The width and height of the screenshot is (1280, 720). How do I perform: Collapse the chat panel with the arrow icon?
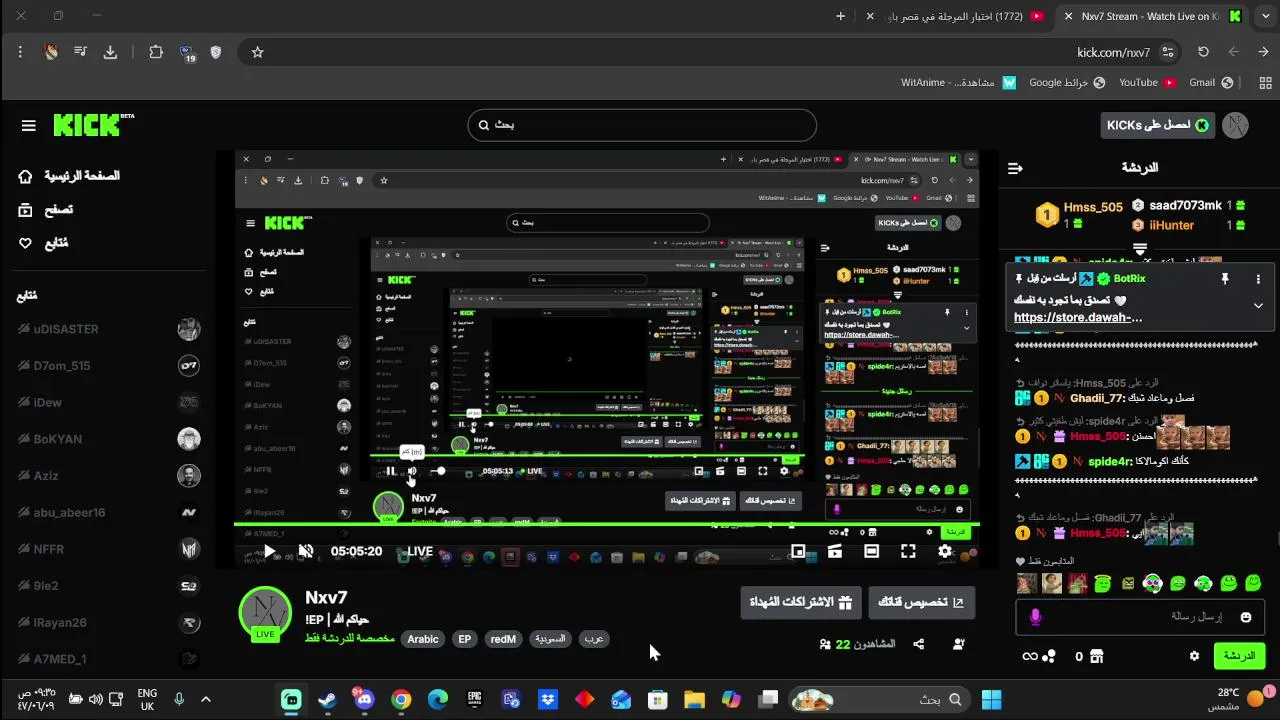[x=1015, y=168]
